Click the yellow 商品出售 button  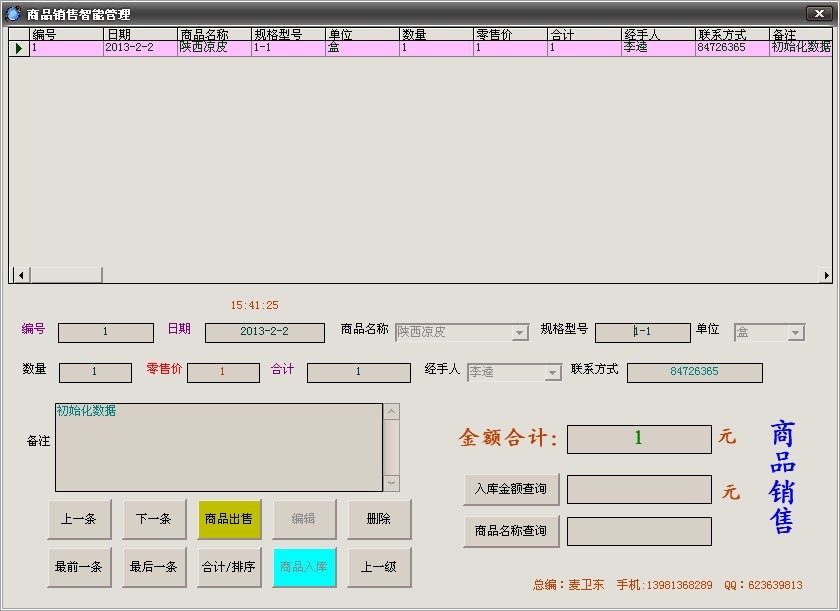coord(229,519)
